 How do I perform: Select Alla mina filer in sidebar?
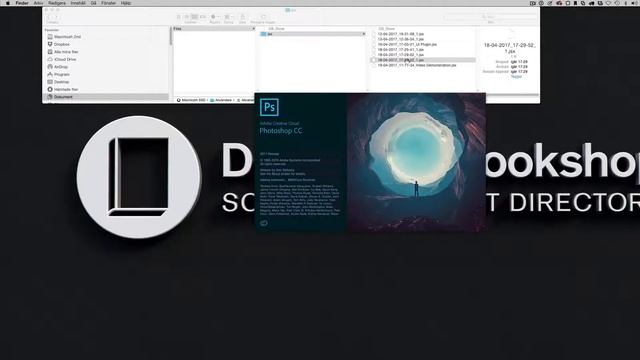pos(105,52)
